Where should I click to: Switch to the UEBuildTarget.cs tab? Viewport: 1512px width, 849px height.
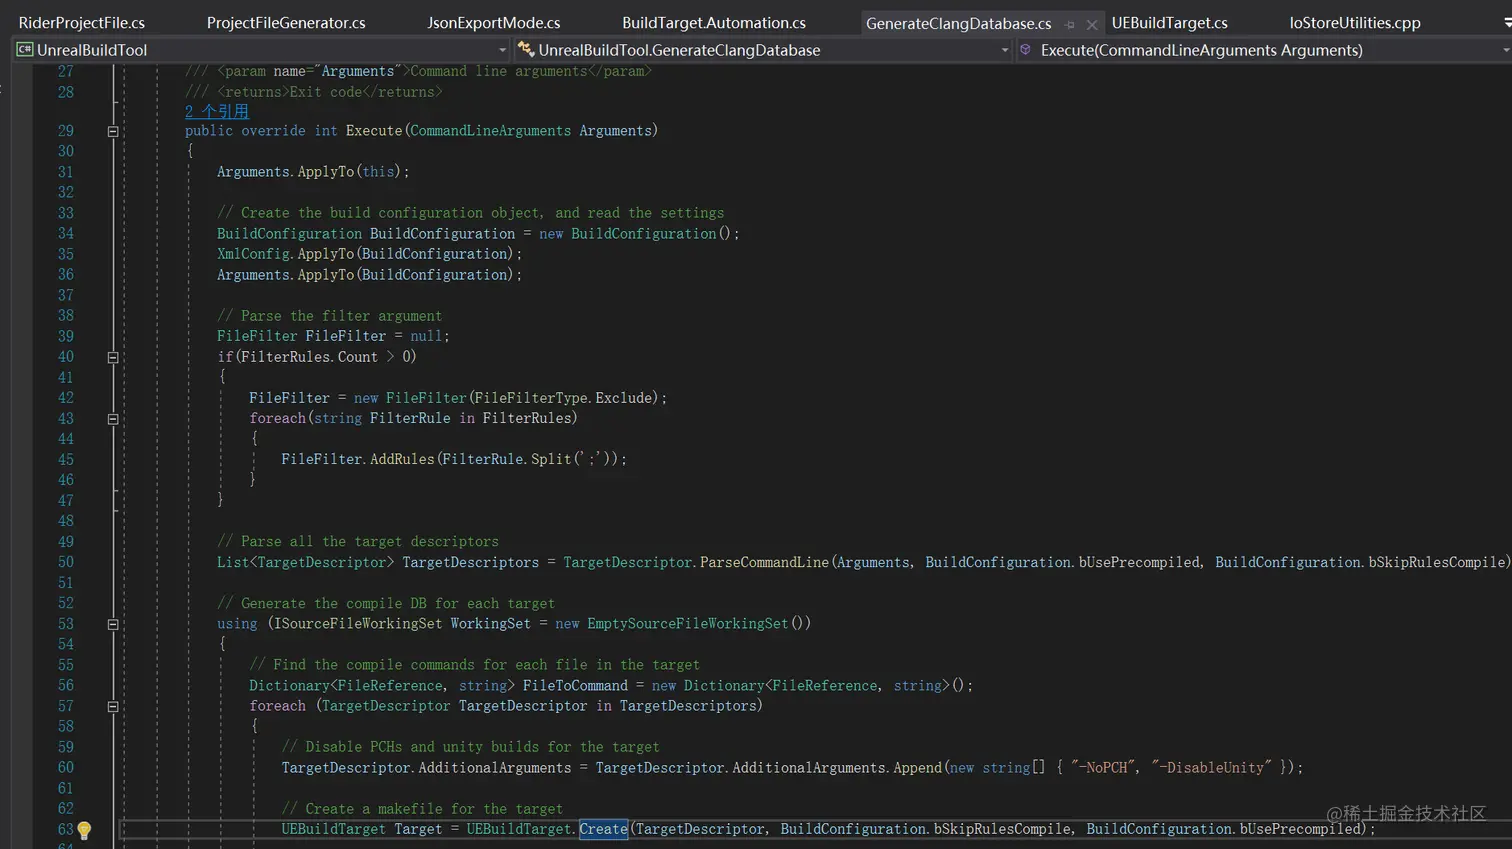1170,23
